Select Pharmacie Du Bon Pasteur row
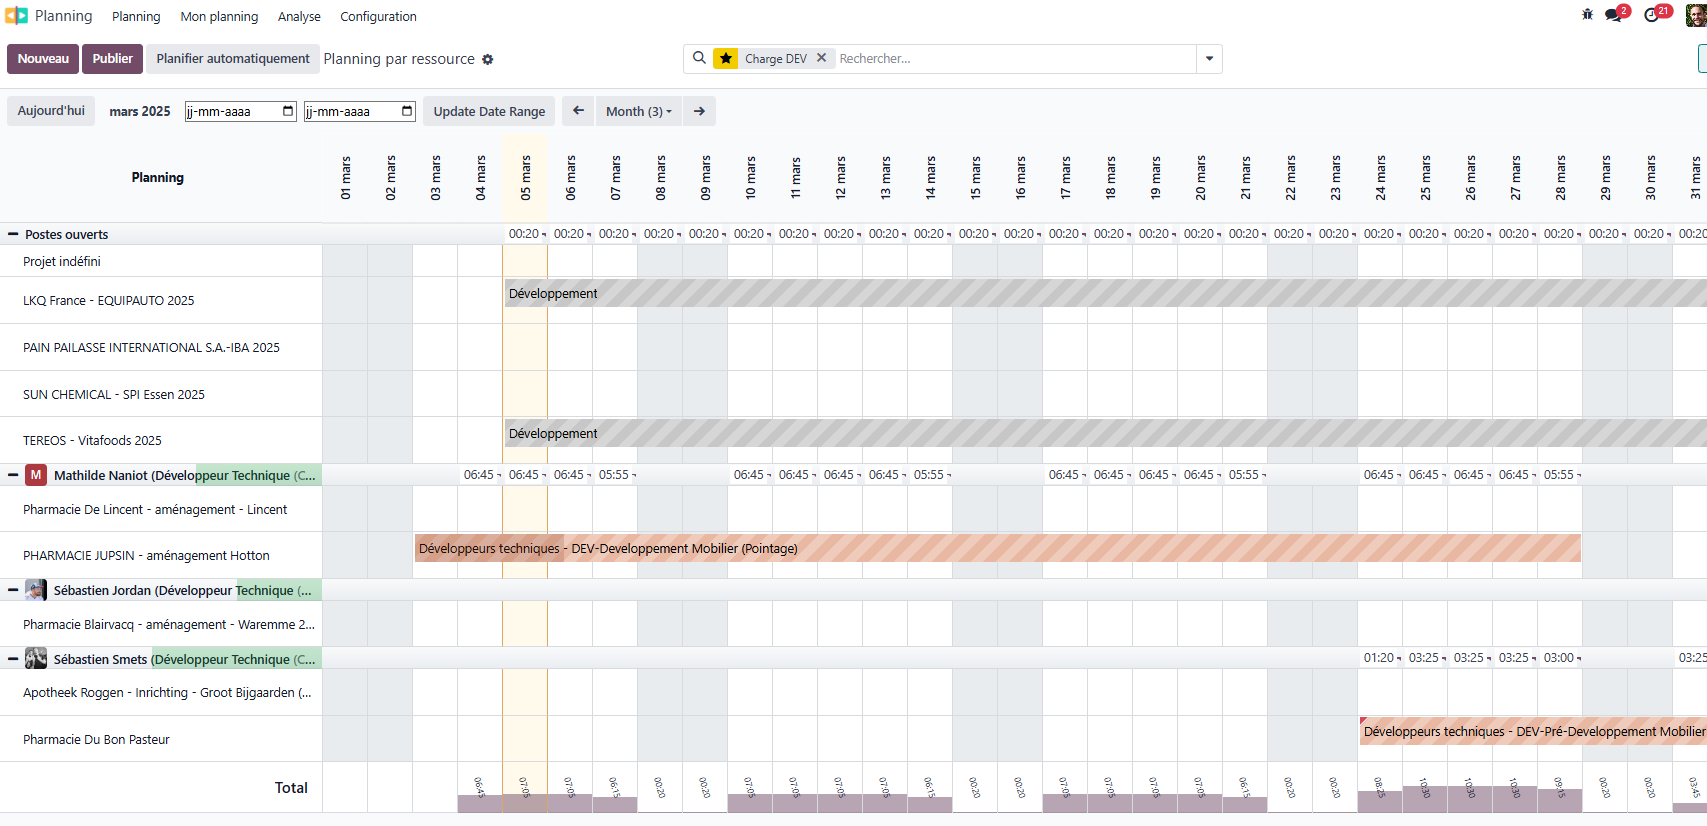 (x=161, y=739)
